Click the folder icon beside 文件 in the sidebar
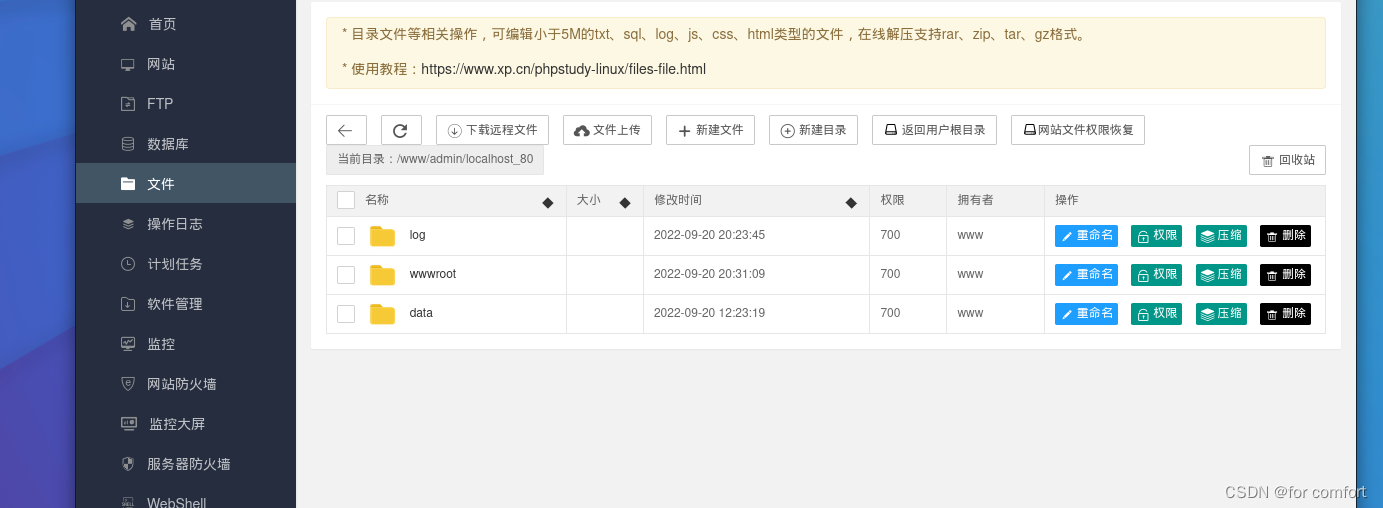This screenshot has width=1383, height=508. pyautogui.click(x=128, y=184)
